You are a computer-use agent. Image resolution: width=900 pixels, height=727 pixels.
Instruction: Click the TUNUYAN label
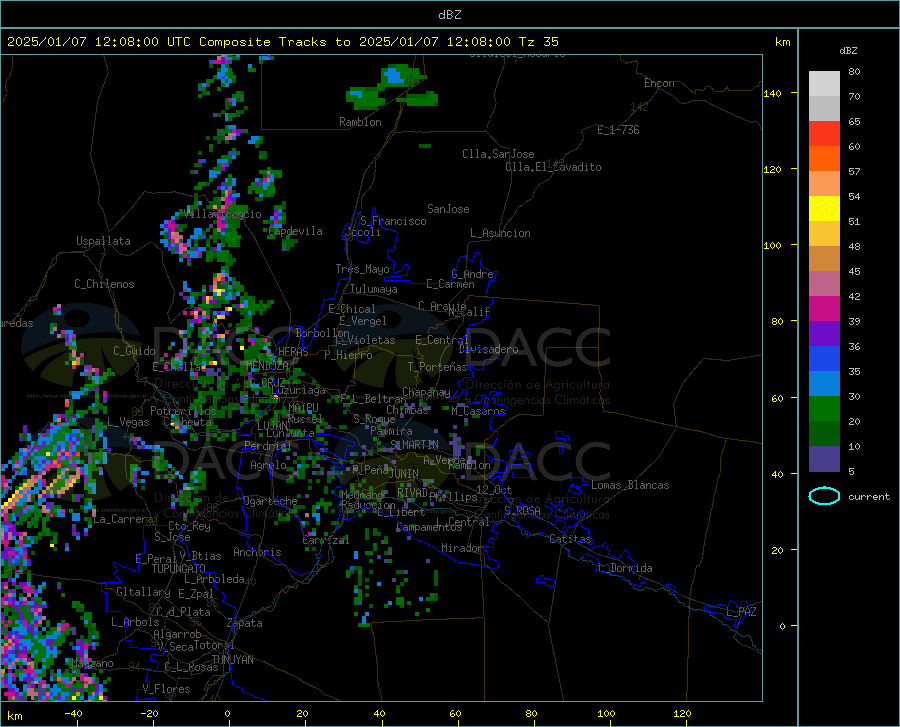click(232, 660)
